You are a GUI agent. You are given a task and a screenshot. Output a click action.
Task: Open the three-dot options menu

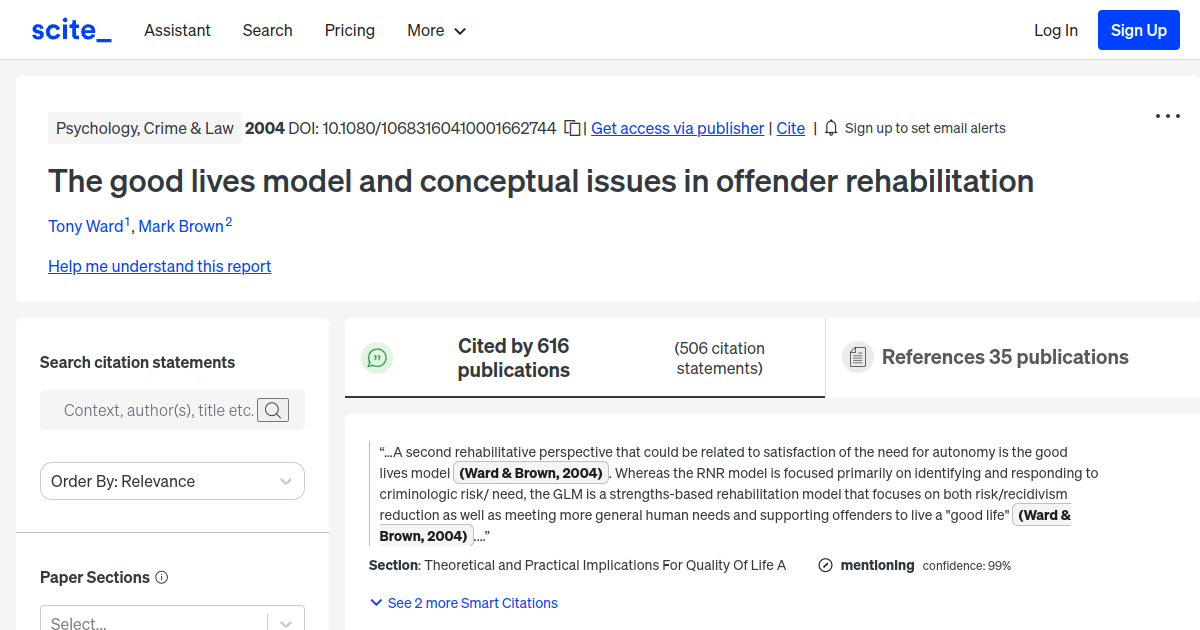click(x=1167, y=116)
